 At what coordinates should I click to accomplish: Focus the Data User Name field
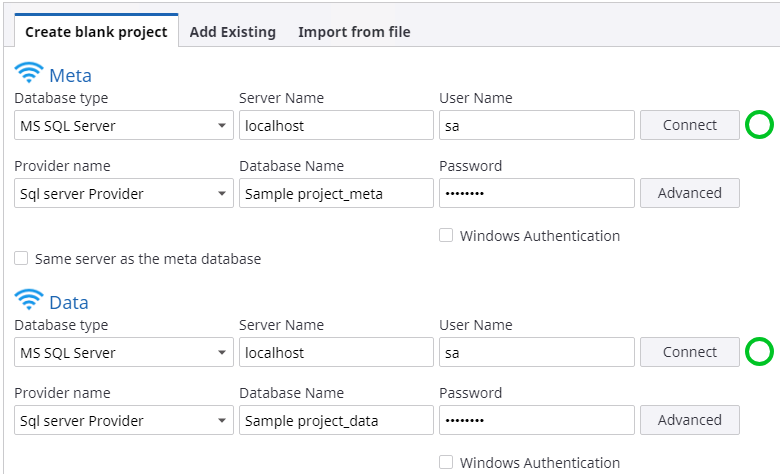click(537, 352)
